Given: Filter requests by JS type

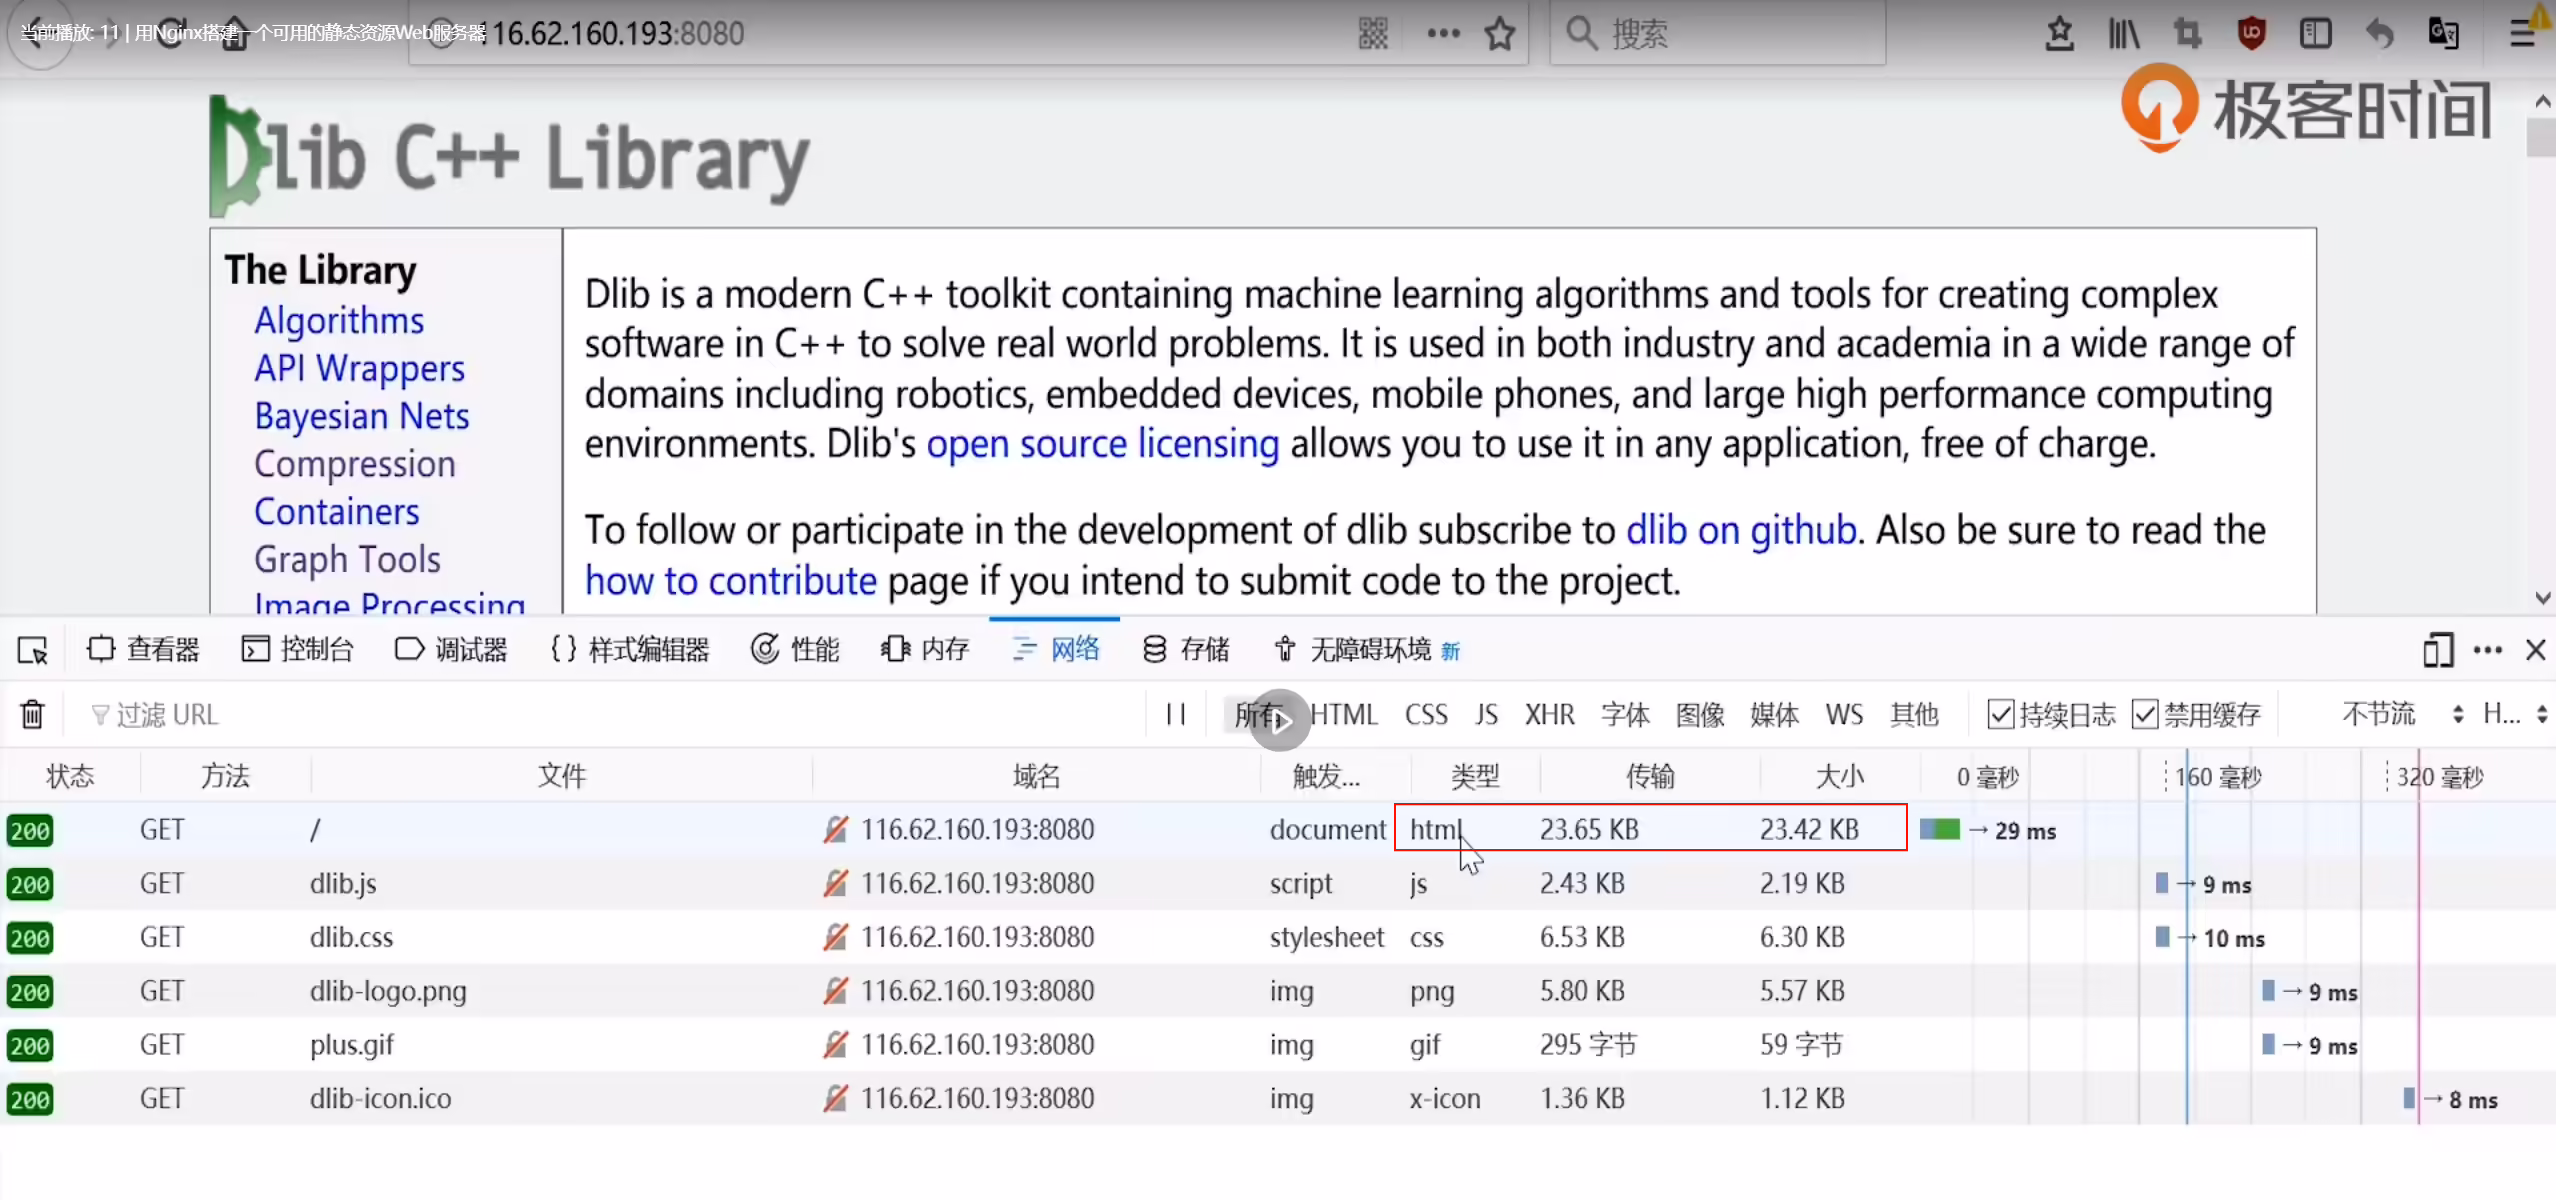Looking at the screenshot, I should coord(1486,714).
